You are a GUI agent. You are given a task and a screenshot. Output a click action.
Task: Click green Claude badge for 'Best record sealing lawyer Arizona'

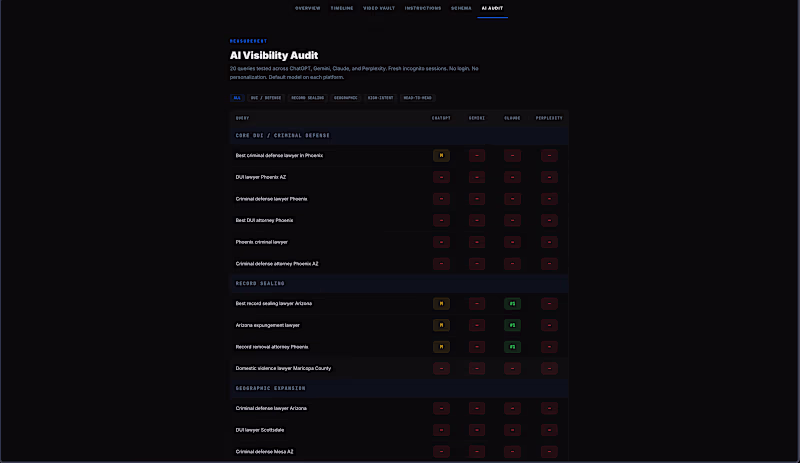point(512,304)
